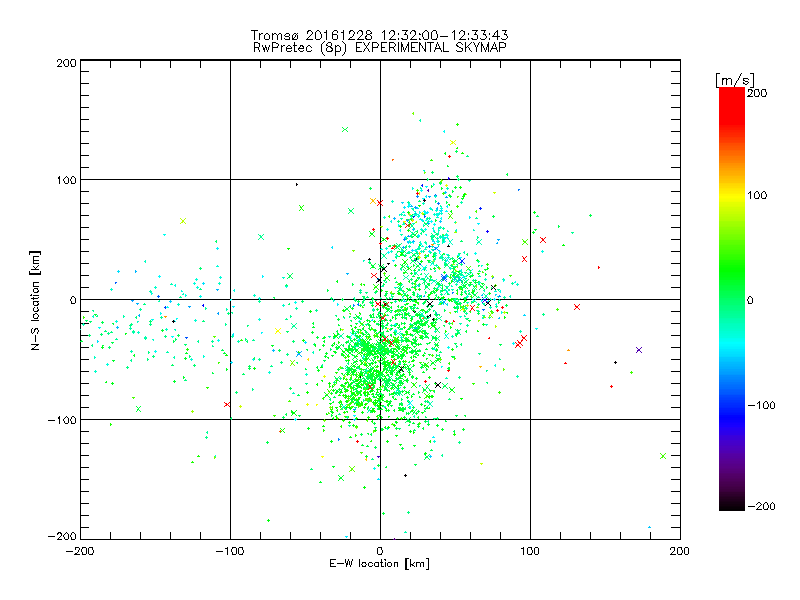Viewport: 800px width, 600px height.
Task: Click the x-axis tick label '-200'
Action: coord(80,551)
